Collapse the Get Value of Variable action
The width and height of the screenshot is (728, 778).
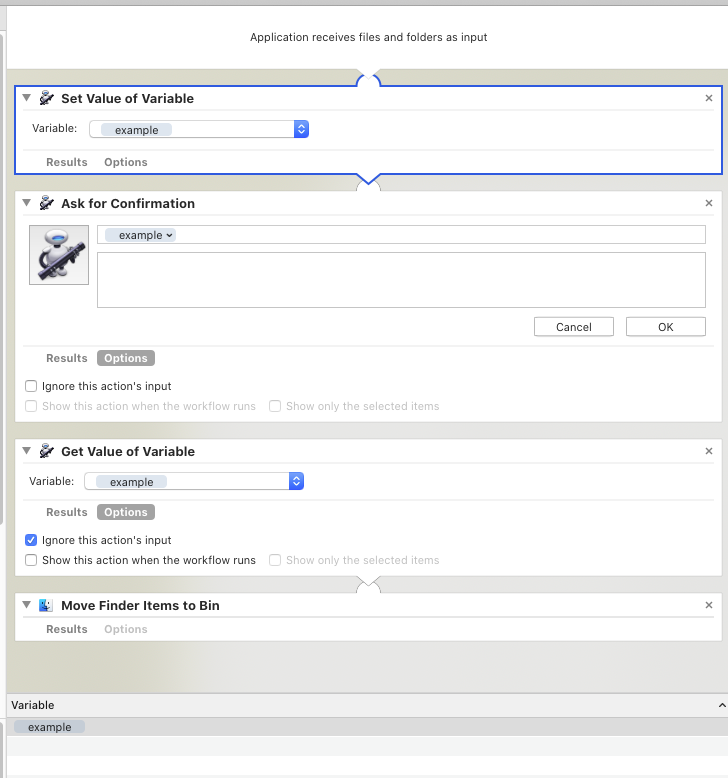[27, 451]
